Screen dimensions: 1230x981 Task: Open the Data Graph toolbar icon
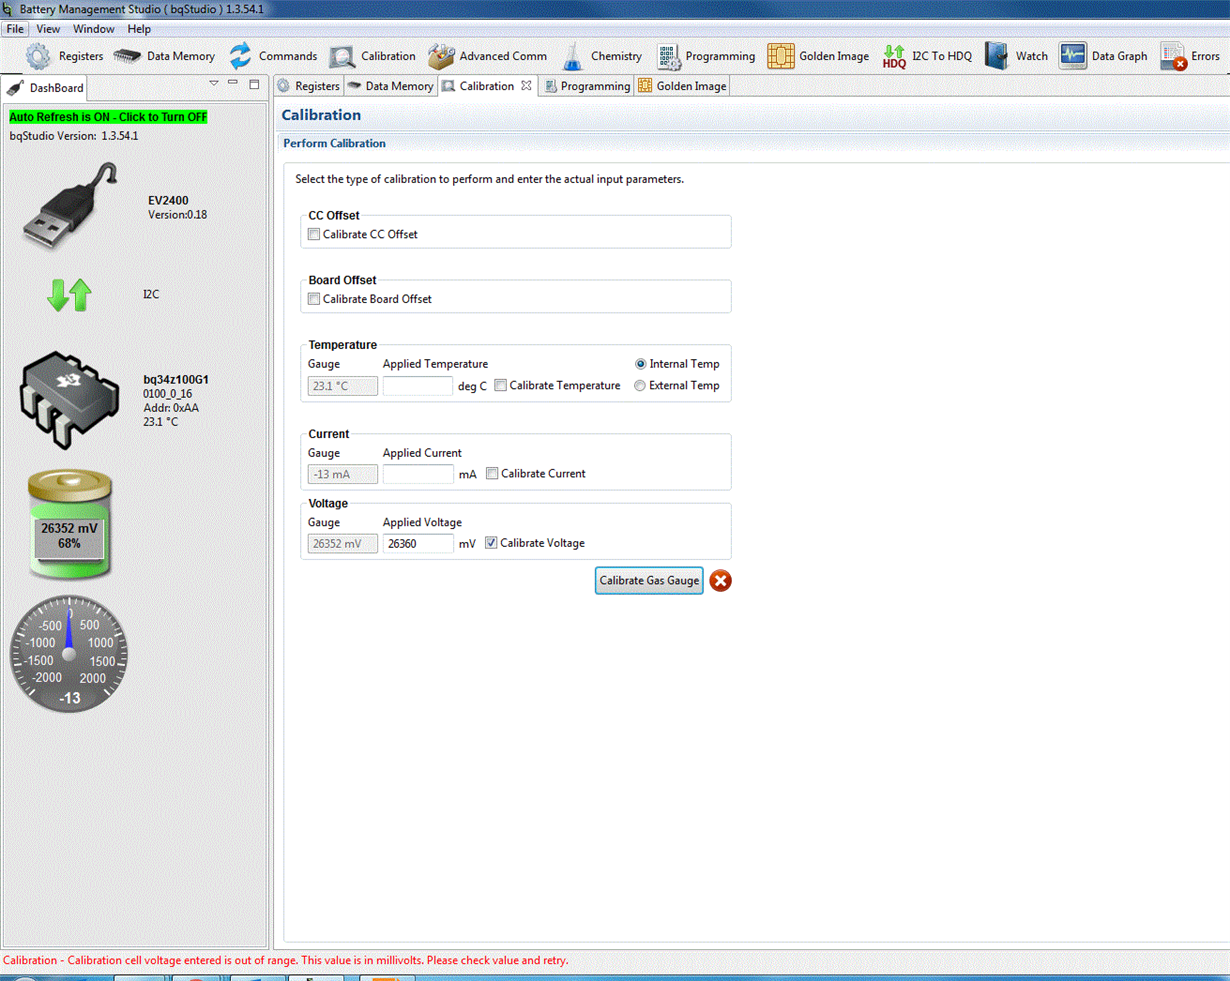(1072, 56)
